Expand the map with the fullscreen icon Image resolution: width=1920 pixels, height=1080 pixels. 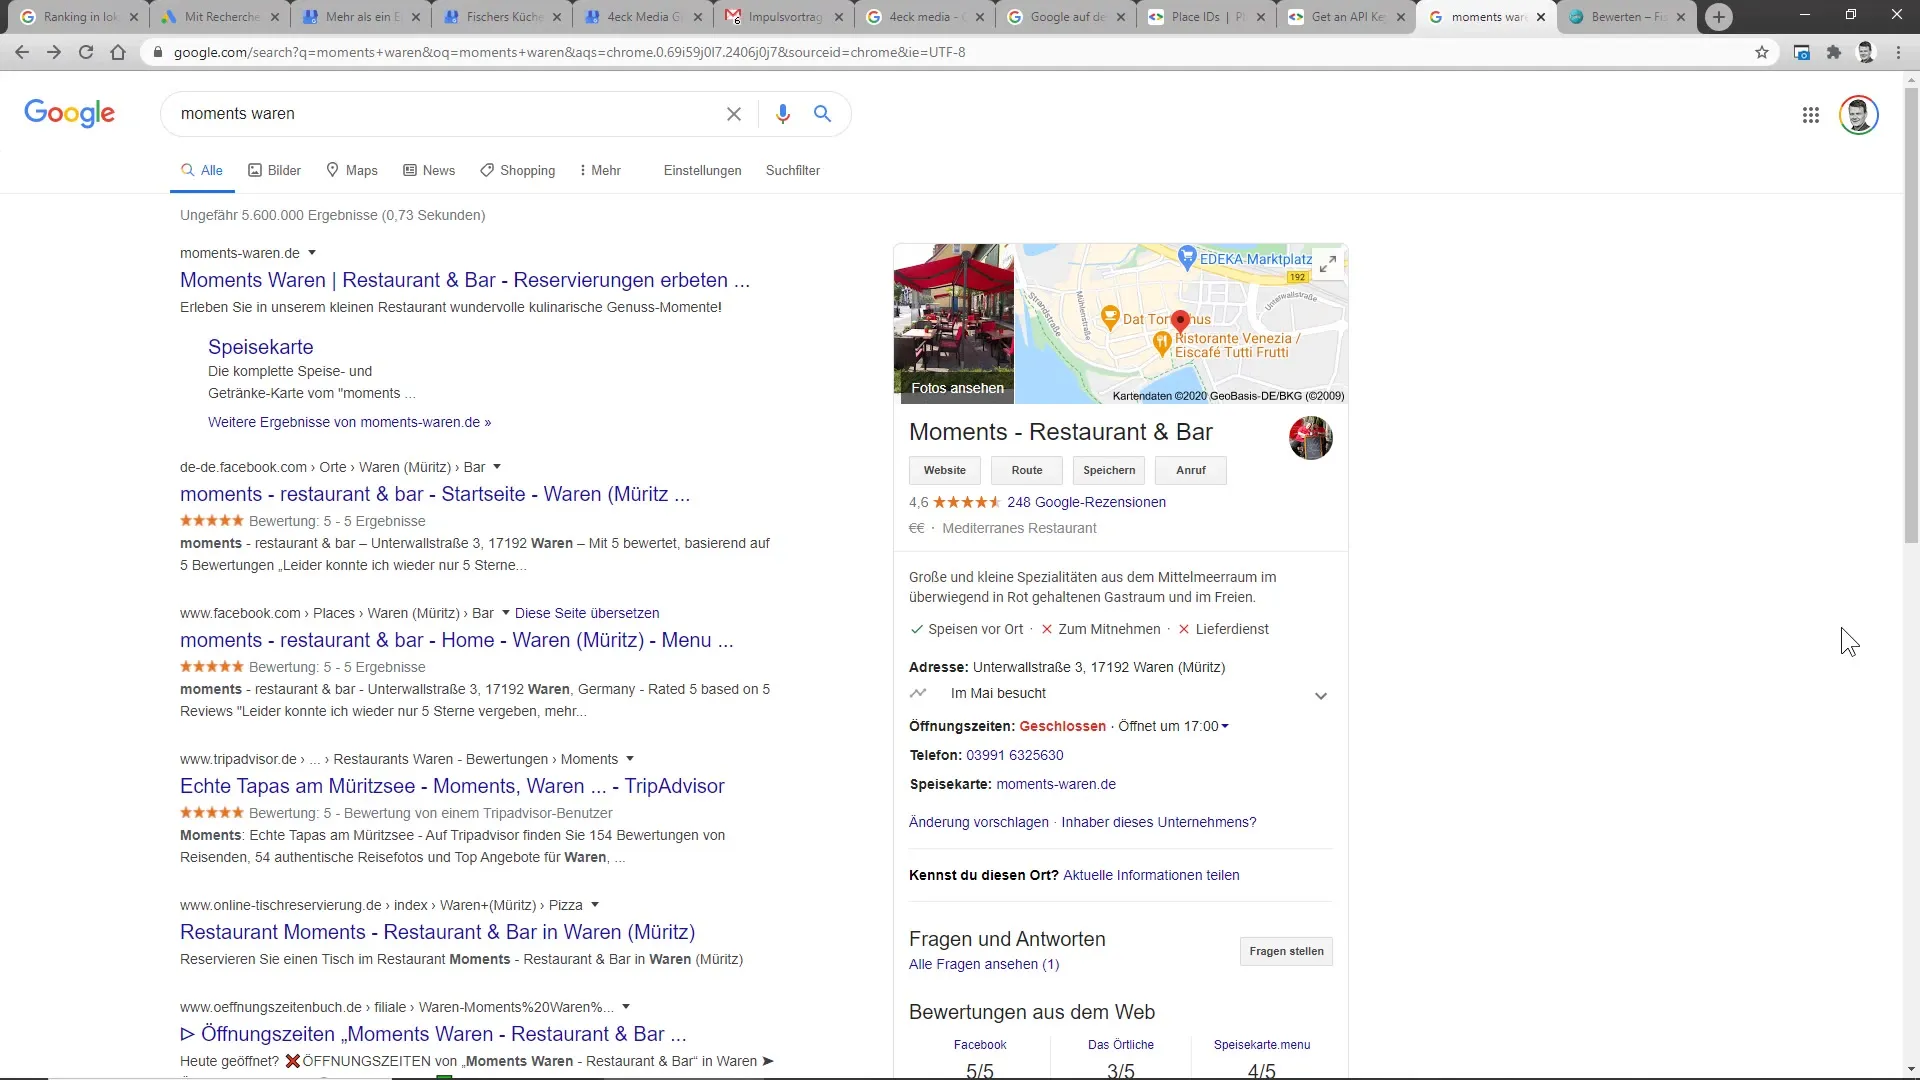pyautogui.click(x=1328, y=264)
